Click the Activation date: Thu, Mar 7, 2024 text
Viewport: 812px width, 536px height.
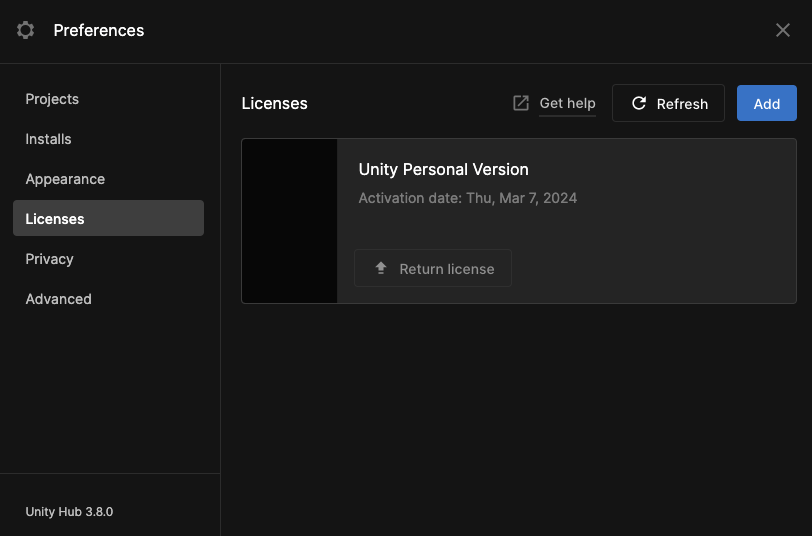(468, 198)
